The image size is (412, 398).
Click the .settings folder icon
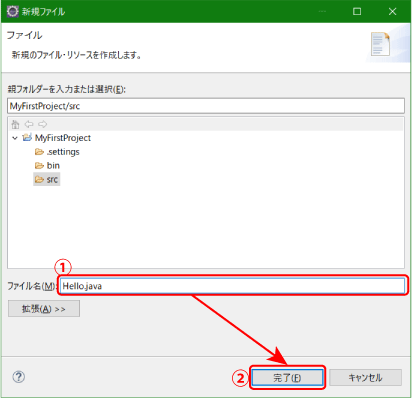tap(39, 152)
